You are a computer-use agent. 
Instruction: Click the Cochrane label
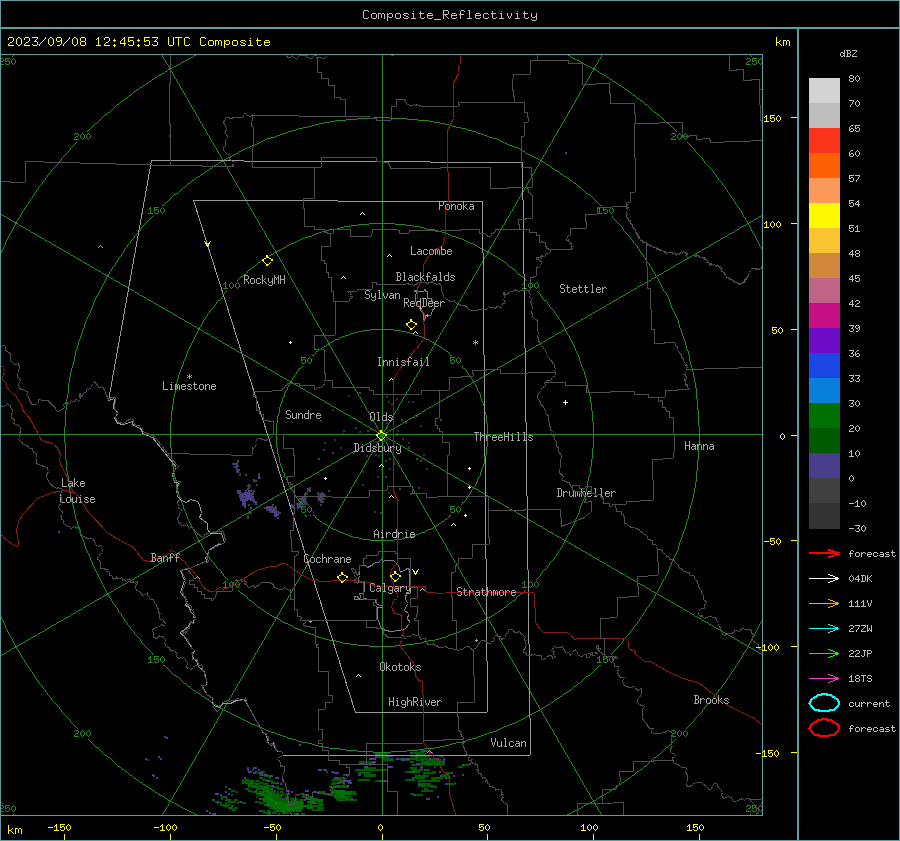(x=327, y=559)
